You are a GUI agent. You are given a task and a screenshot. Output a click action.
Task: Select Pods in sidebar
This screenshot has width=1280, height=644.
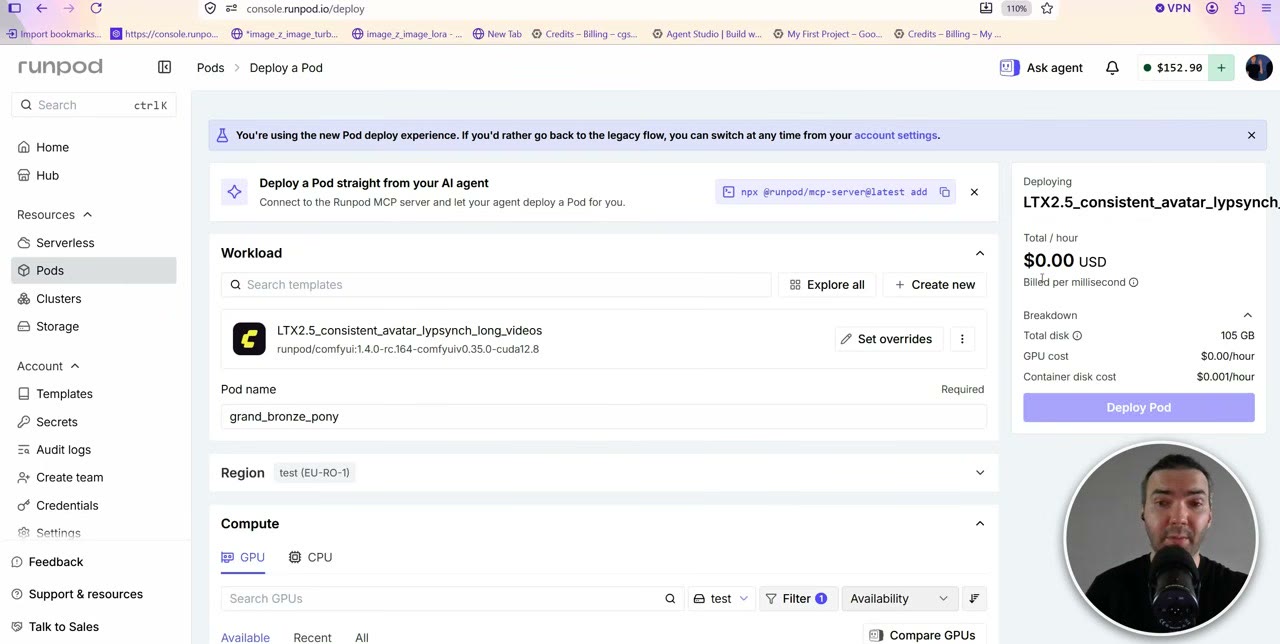[94, 271]
